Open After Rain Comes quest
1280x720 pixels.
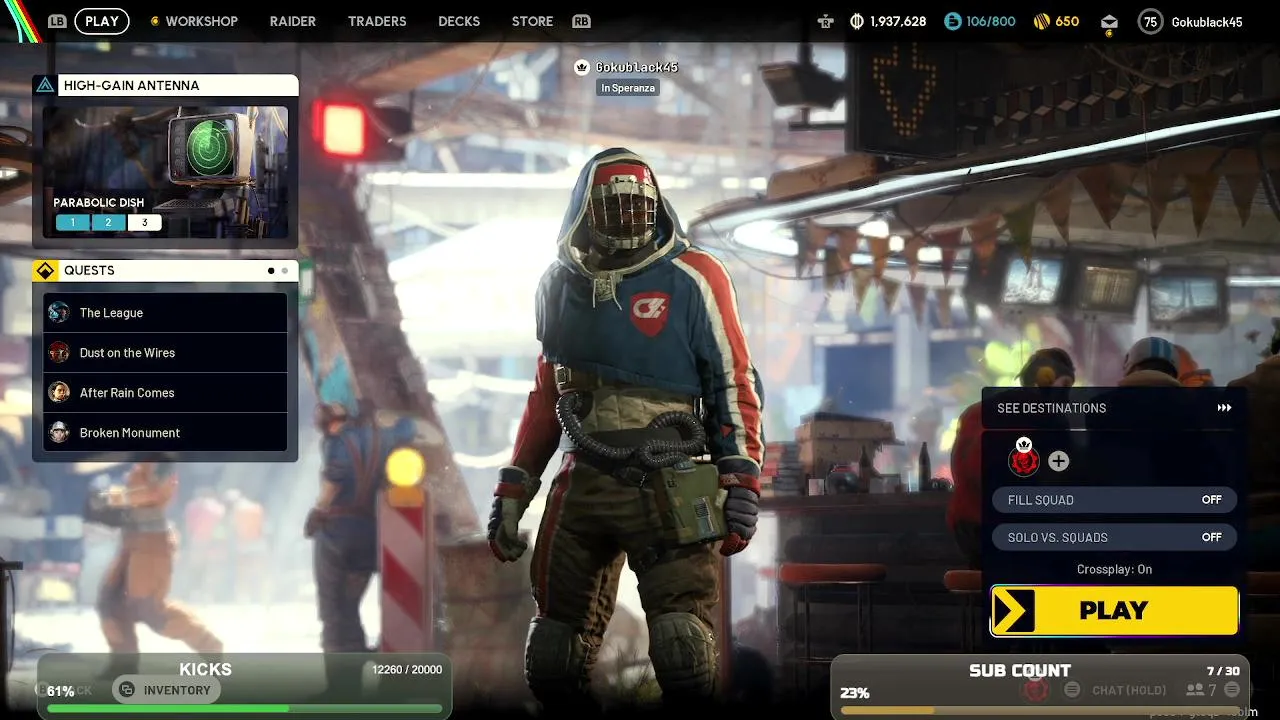click(x=165, y=392)
